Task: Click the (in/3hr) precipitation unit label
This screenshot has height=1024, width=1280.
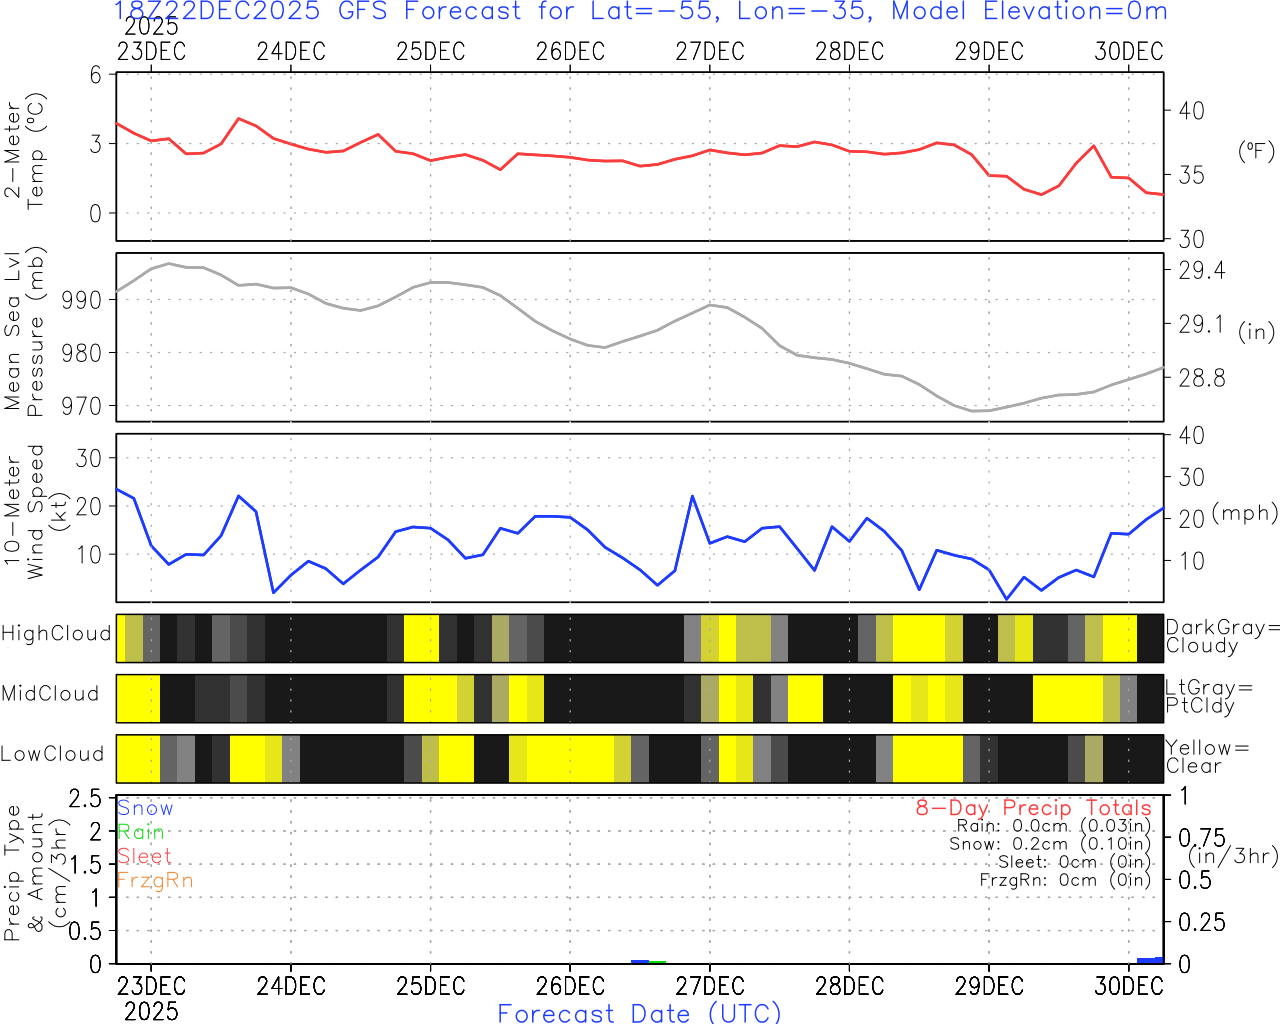Action: (x=1233, y=855)
